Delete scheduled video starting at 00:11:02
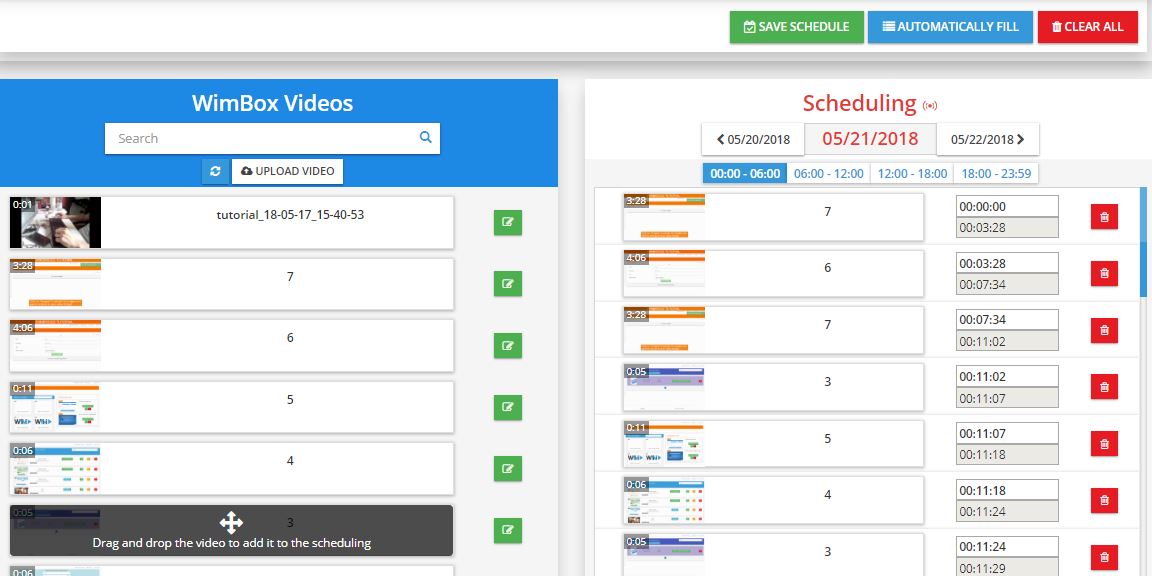The height and width of the screenshot is (576, 1152). coord(1104,387)
